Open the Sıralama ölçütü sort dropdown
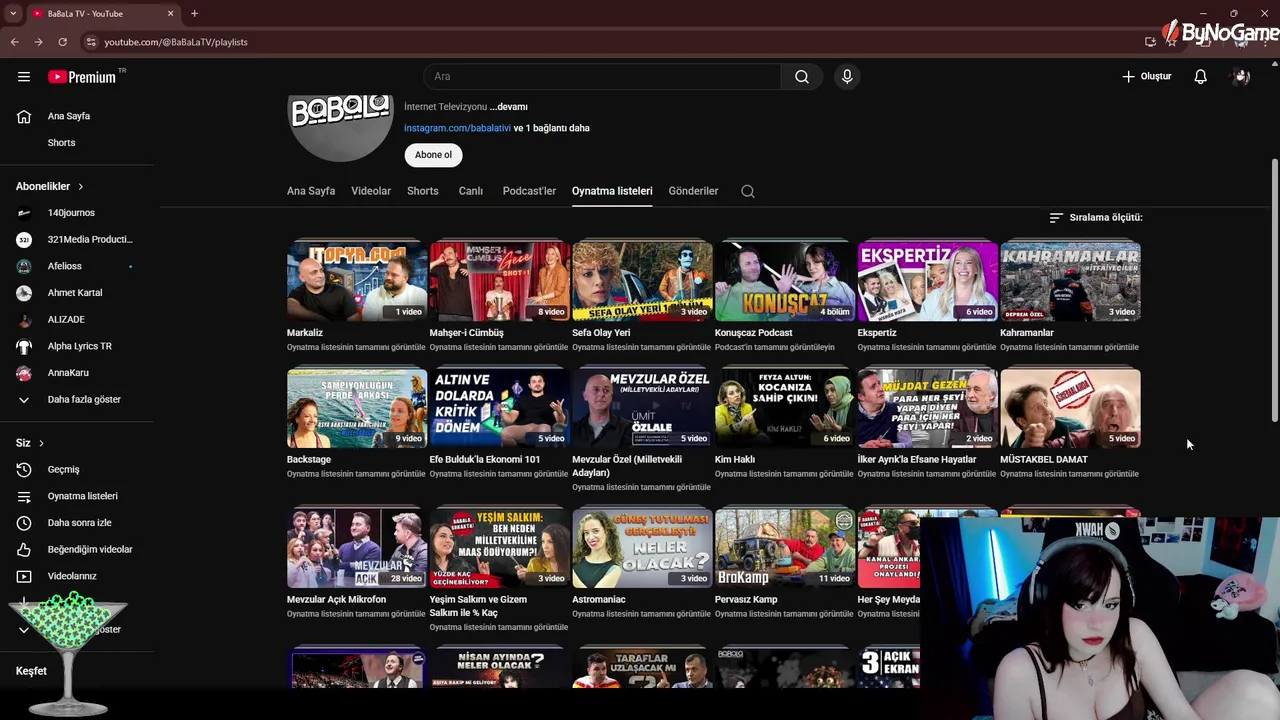This screenshot has height=720, width=1280. click(x=1096, y=217)
